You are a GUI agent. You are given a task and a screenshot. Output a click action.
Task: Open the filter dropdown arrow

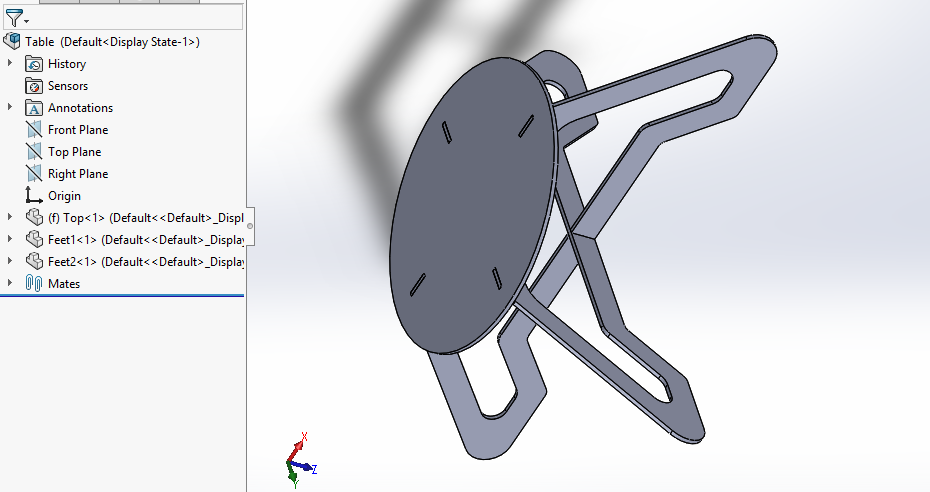tap(27, 21)
